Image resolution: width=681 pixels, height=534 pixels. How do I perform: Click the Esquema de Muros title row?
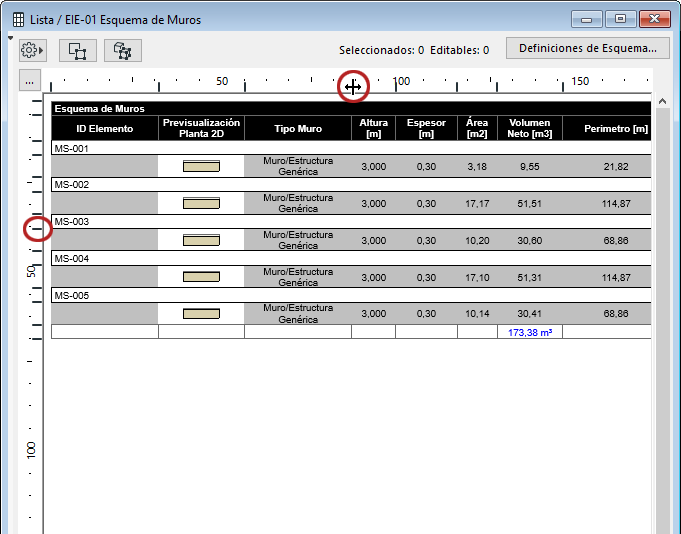[x=351, y=109]
